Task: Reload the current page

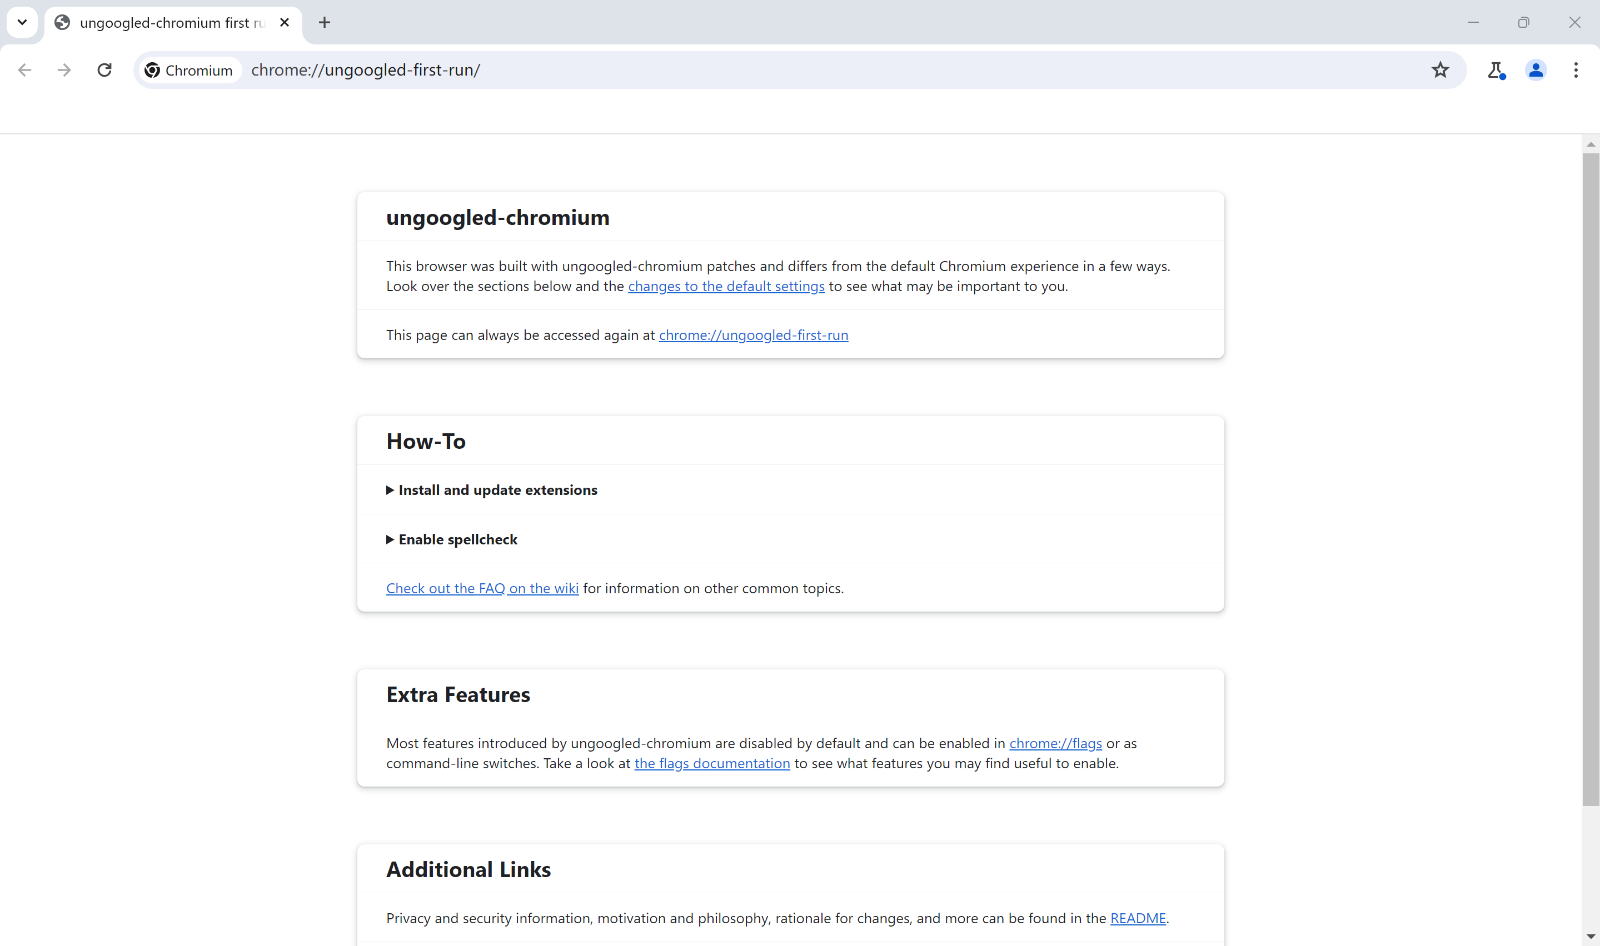Action: tap(104, 70)
